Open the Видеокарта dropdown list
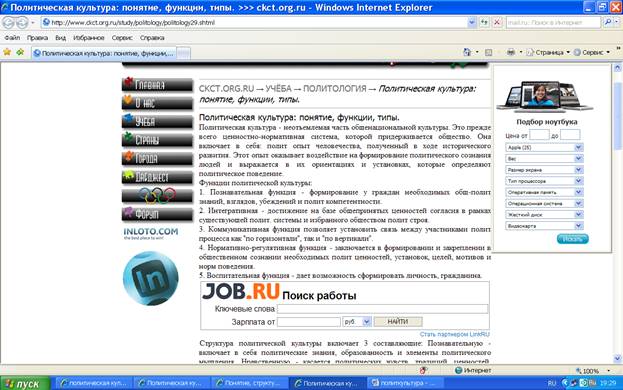 (x=544, y=226)
